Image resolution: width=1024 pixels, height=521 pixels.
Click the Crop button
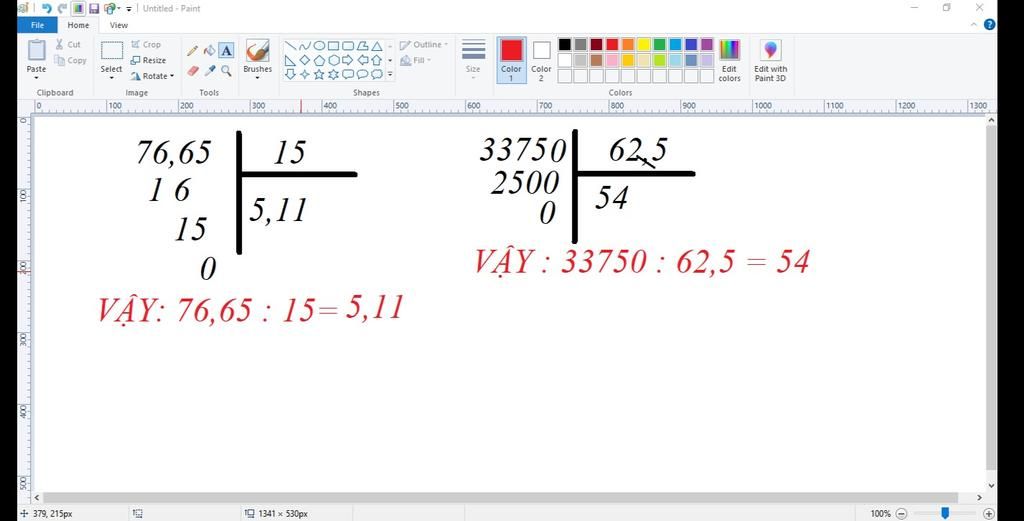pos(146,44)
